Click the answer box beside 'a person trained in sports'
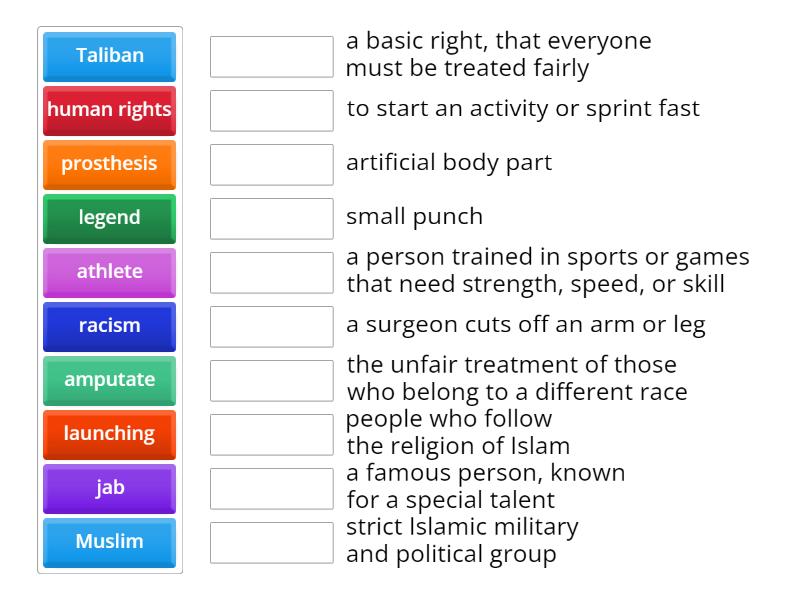 click(271, 273)
